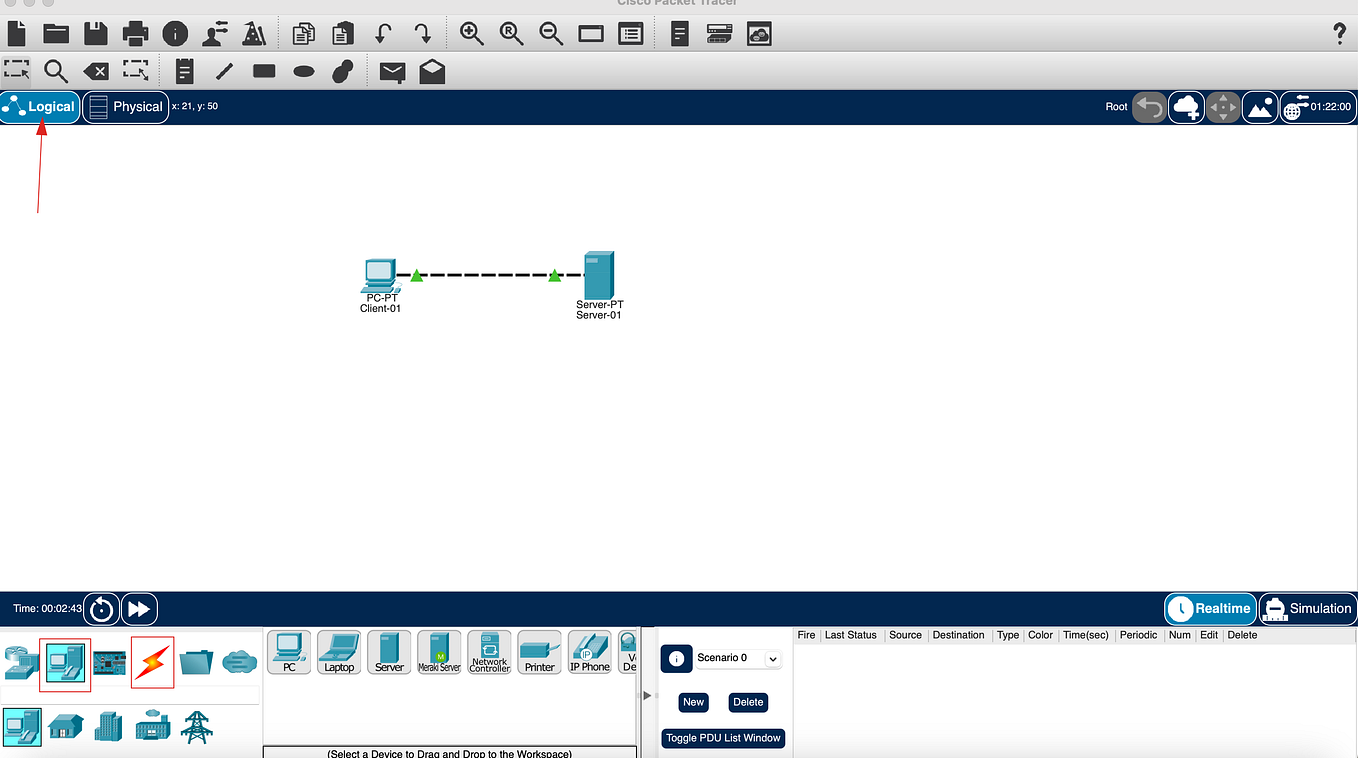Switch to the Logical workspace tab
Screen dimensions: 1358x758
pos(40,107)
